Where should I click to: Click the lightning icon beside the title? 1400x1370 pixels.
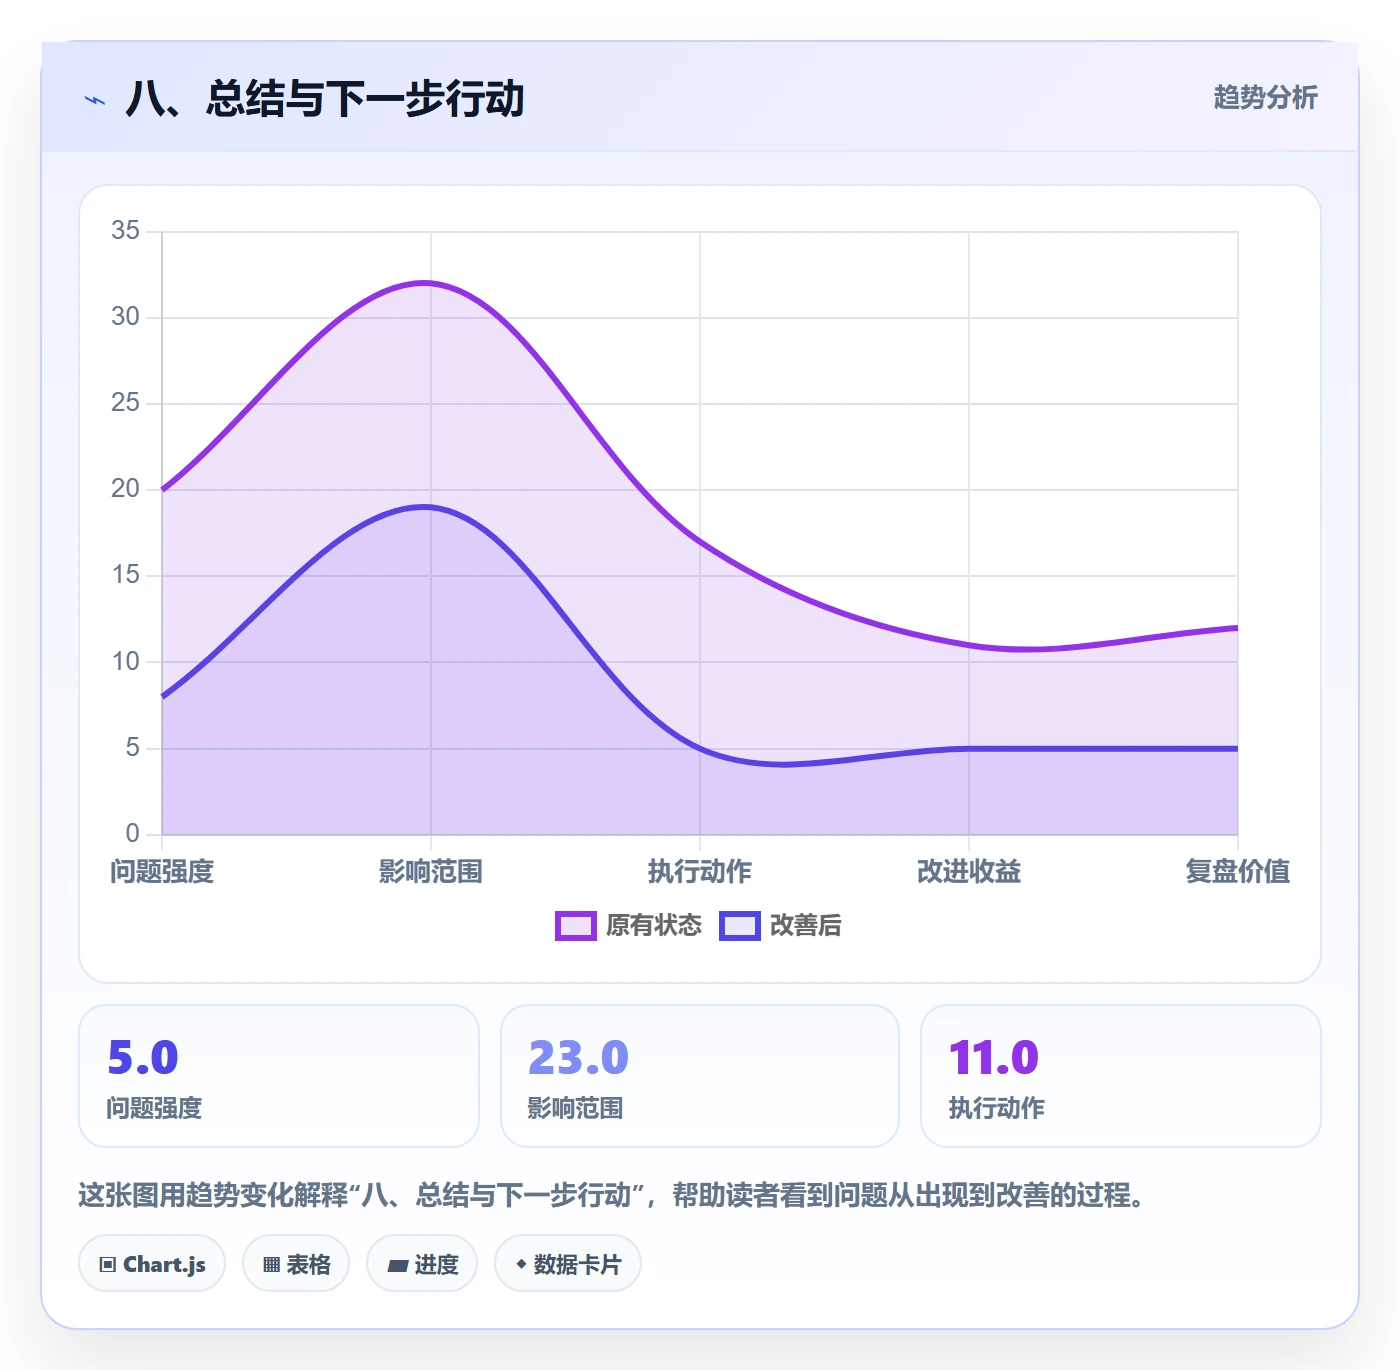(x=95, y=100)
